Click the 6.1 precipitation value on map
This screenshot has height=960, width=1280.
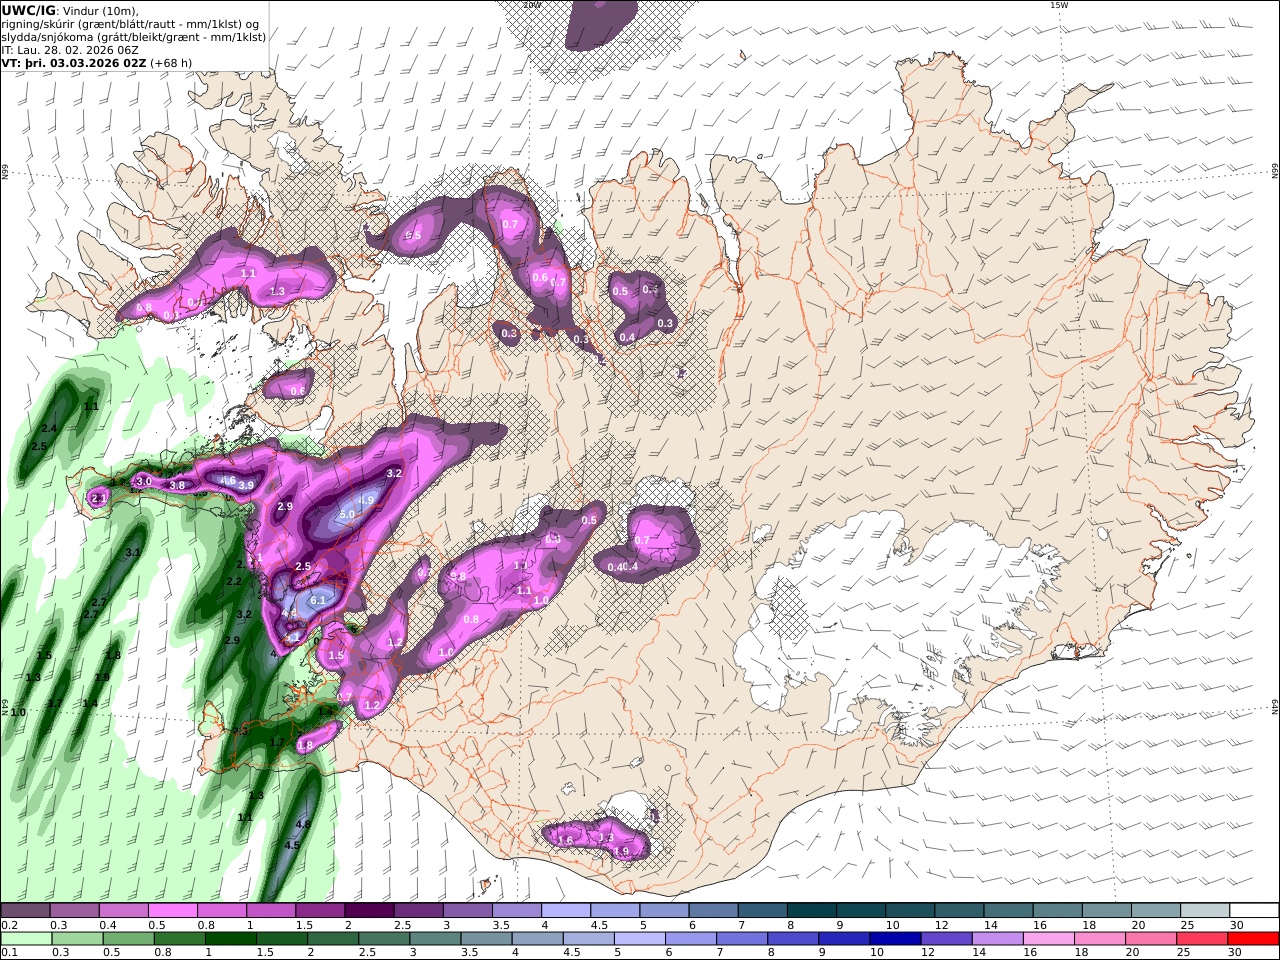point(319,600)
